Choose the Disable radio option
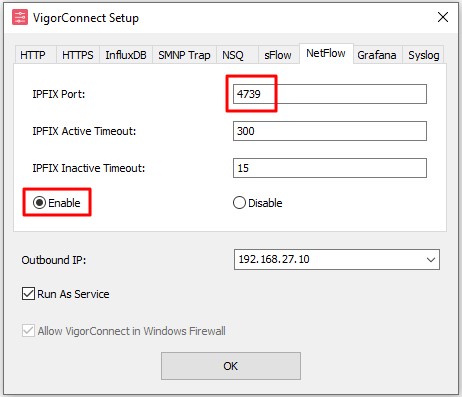Screen dimensions: 462x397 point(257,203)
